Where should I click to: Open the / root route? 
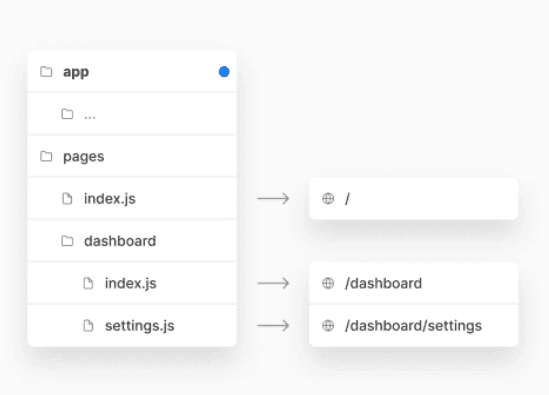pyautogui.click(x=414, y=199)
